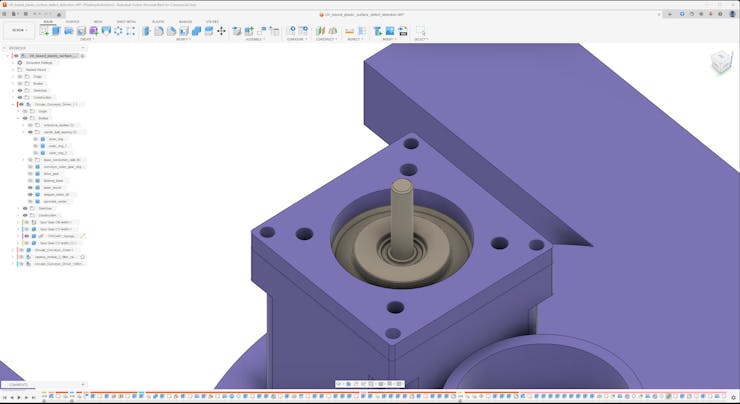Expand the reference_bodies folder
Screen dimensions: 740x404
coord(24,125)
